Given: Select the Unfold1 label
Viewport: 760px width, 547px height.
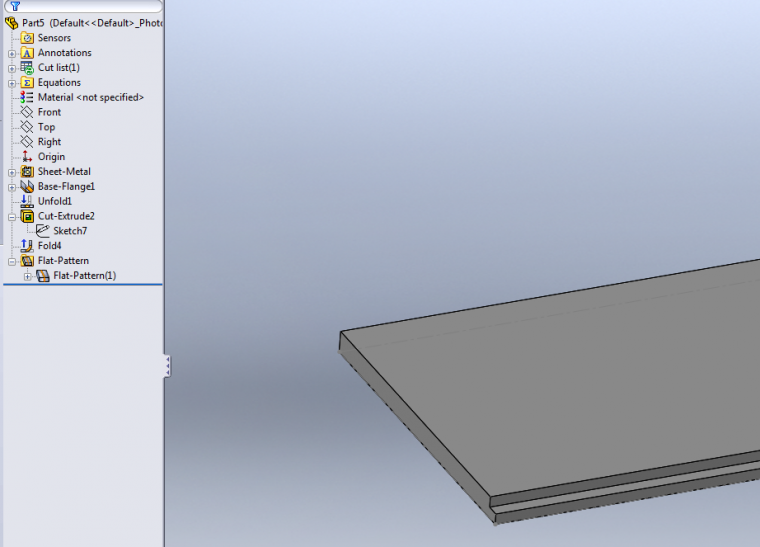Looking at the screenshot, I should click(55, 201).
